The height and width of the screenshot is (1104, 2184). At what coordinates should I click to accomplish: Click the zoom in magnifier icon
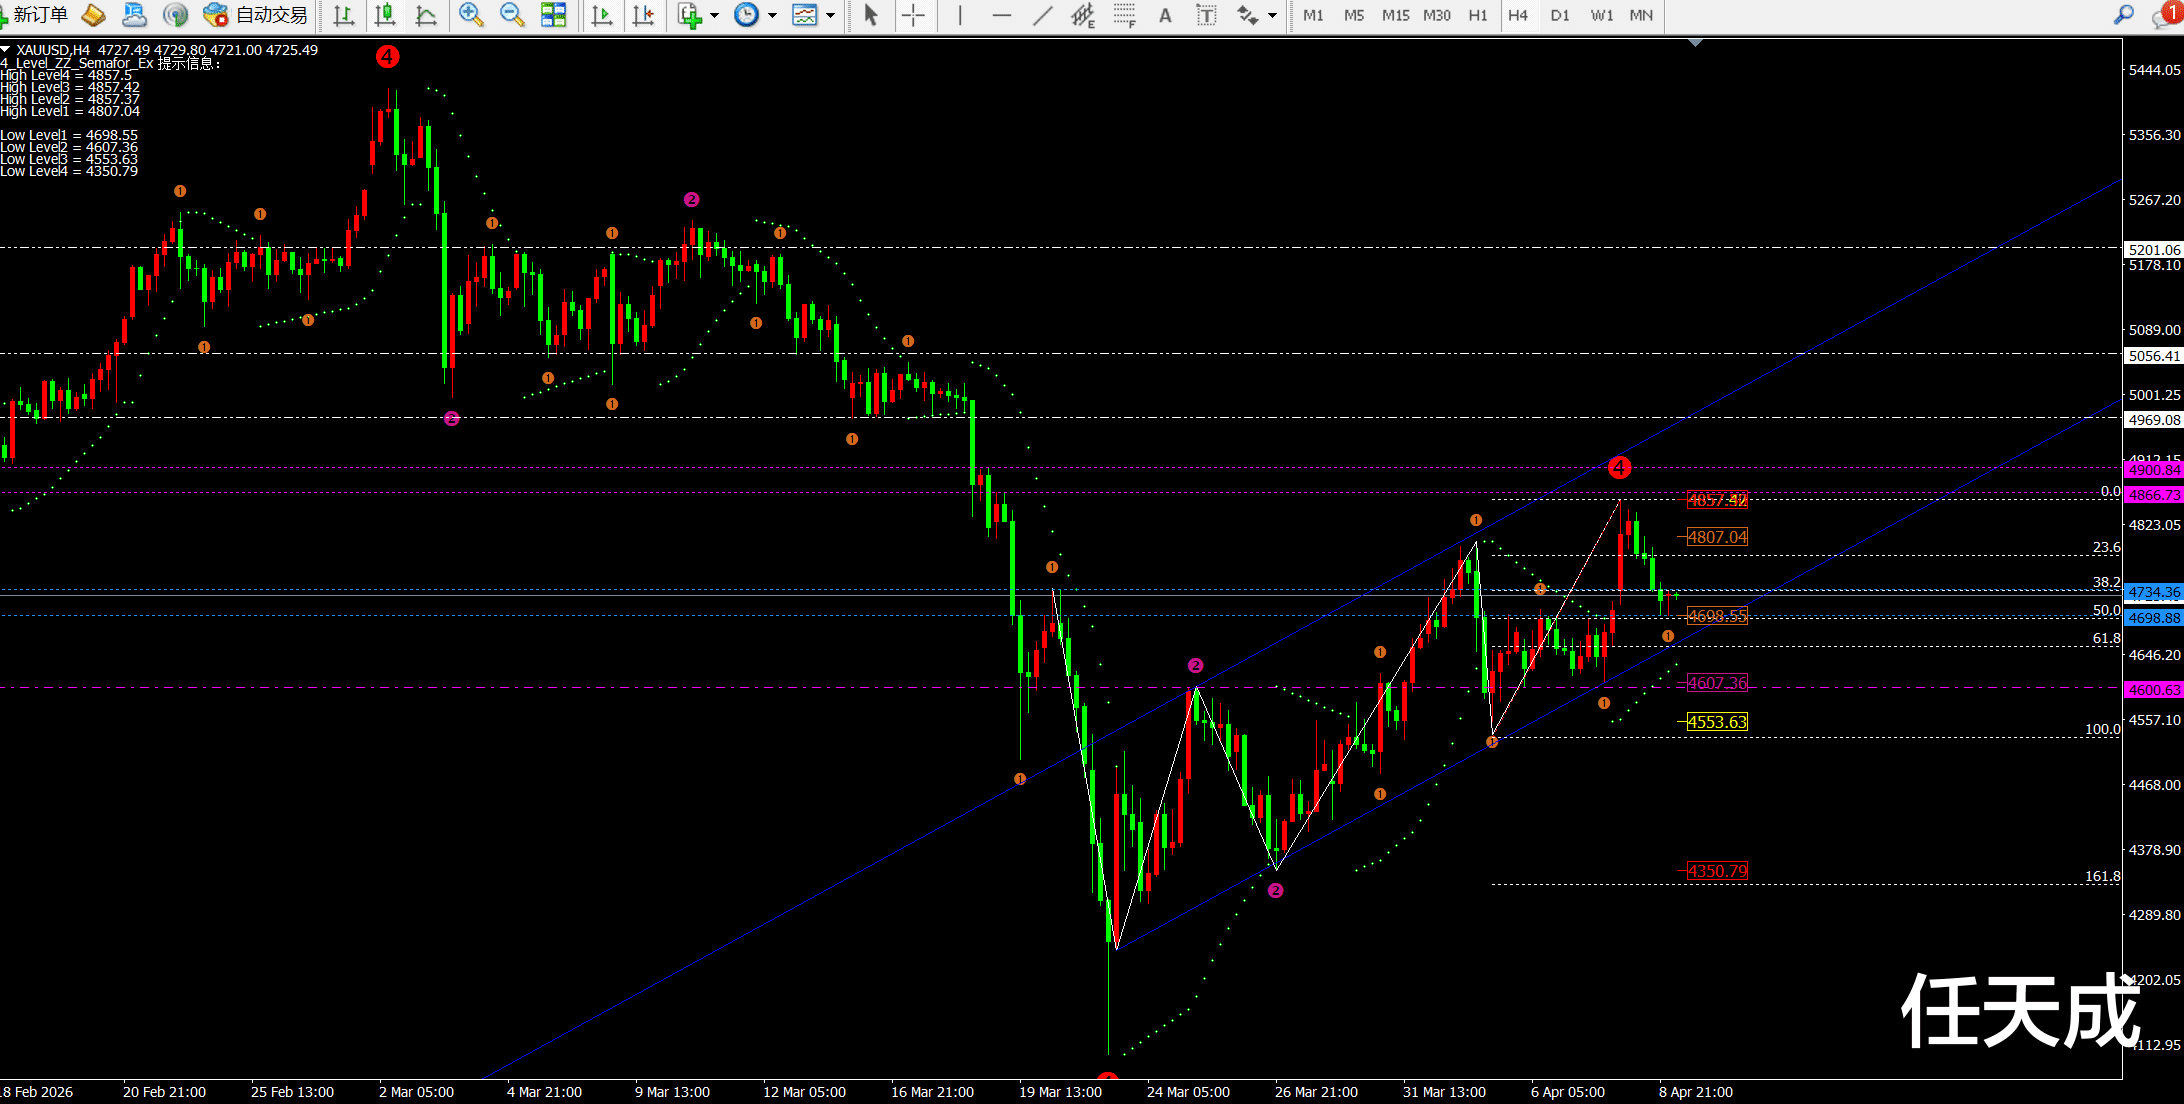click(x=470, y=15)
